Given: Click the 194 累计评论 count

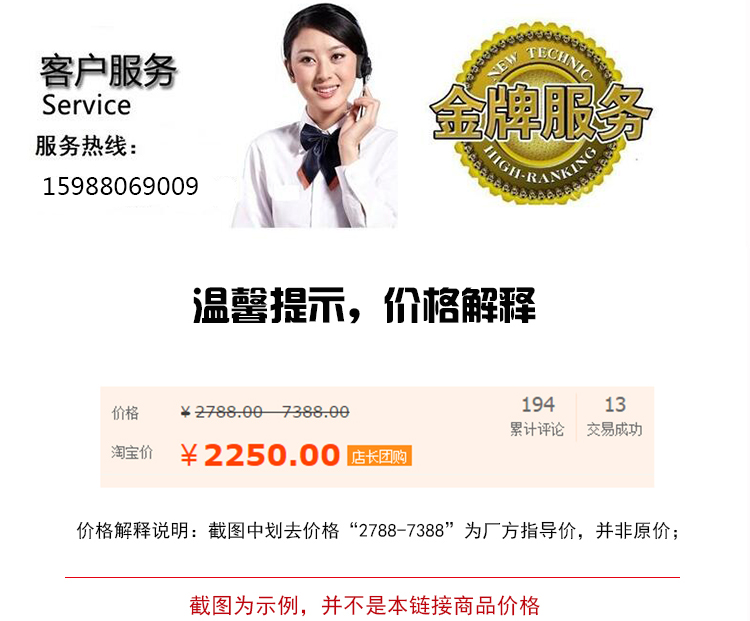Looking at the screenshot, I should coord(537,417).
